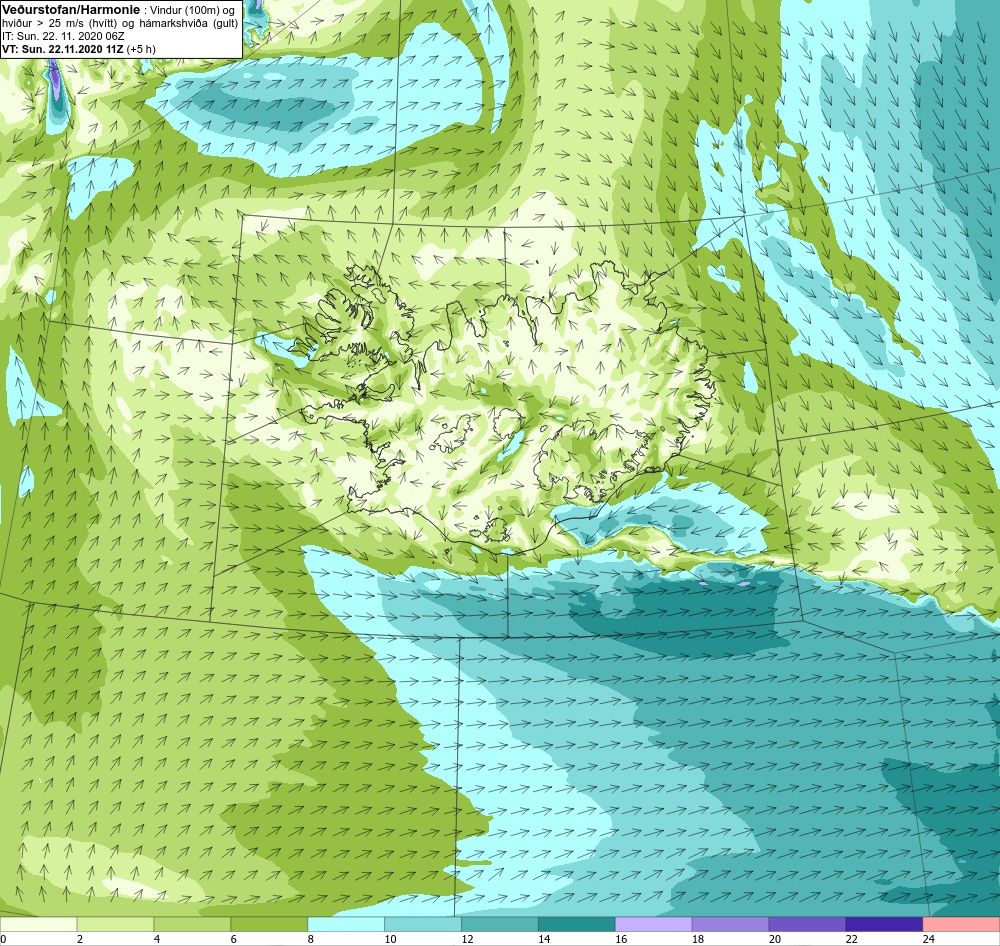Click the 16–18 m/s lavender swatch
1000x946 pixels.
[x=654, y=924]
